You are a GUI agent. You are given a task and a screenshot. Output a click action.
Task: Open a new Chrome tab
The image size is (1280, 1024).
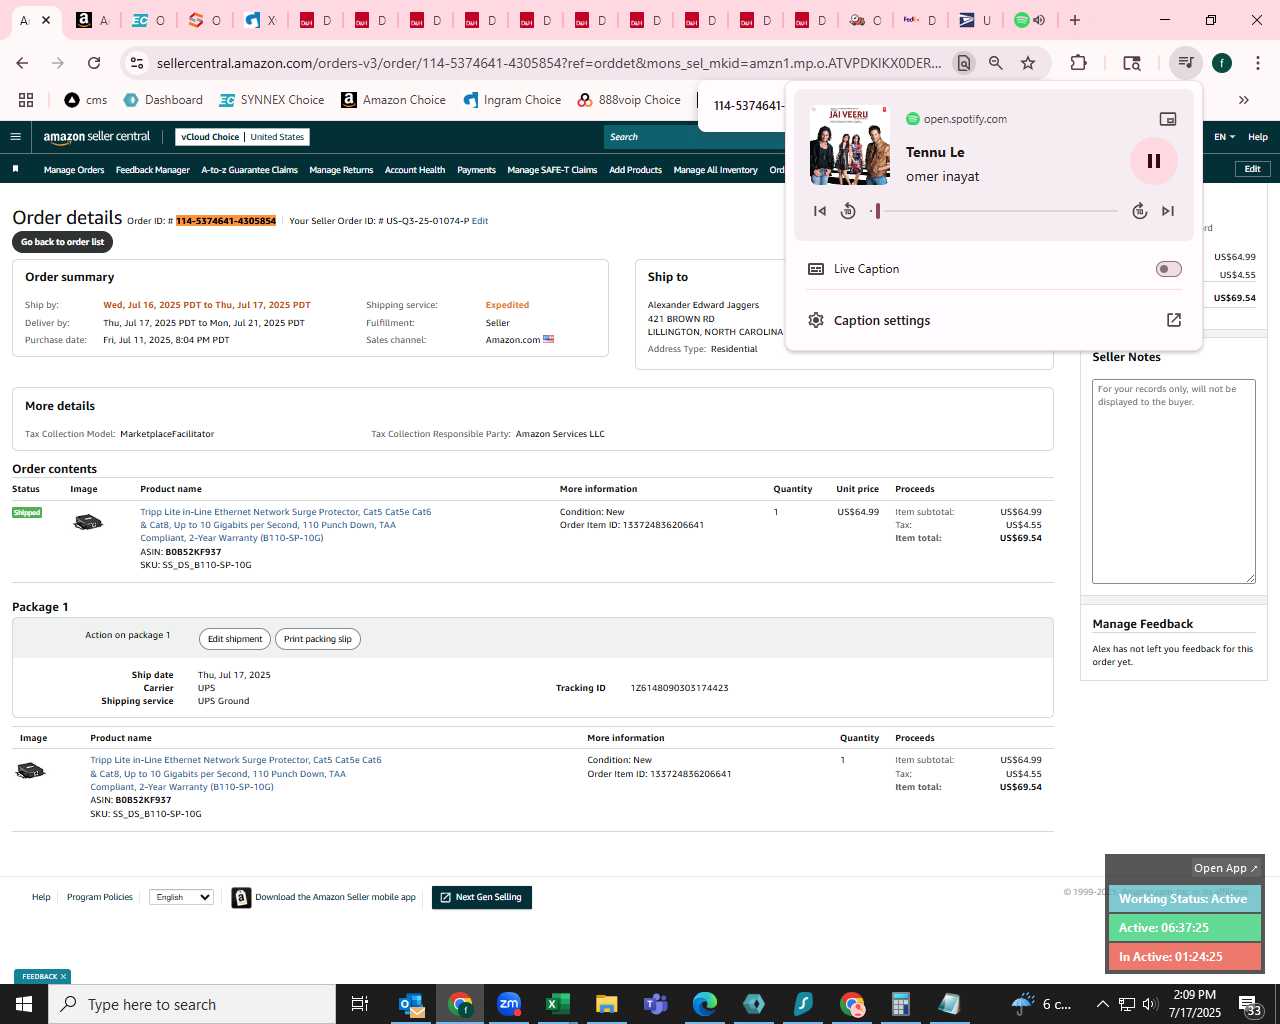coord(1075,20)
